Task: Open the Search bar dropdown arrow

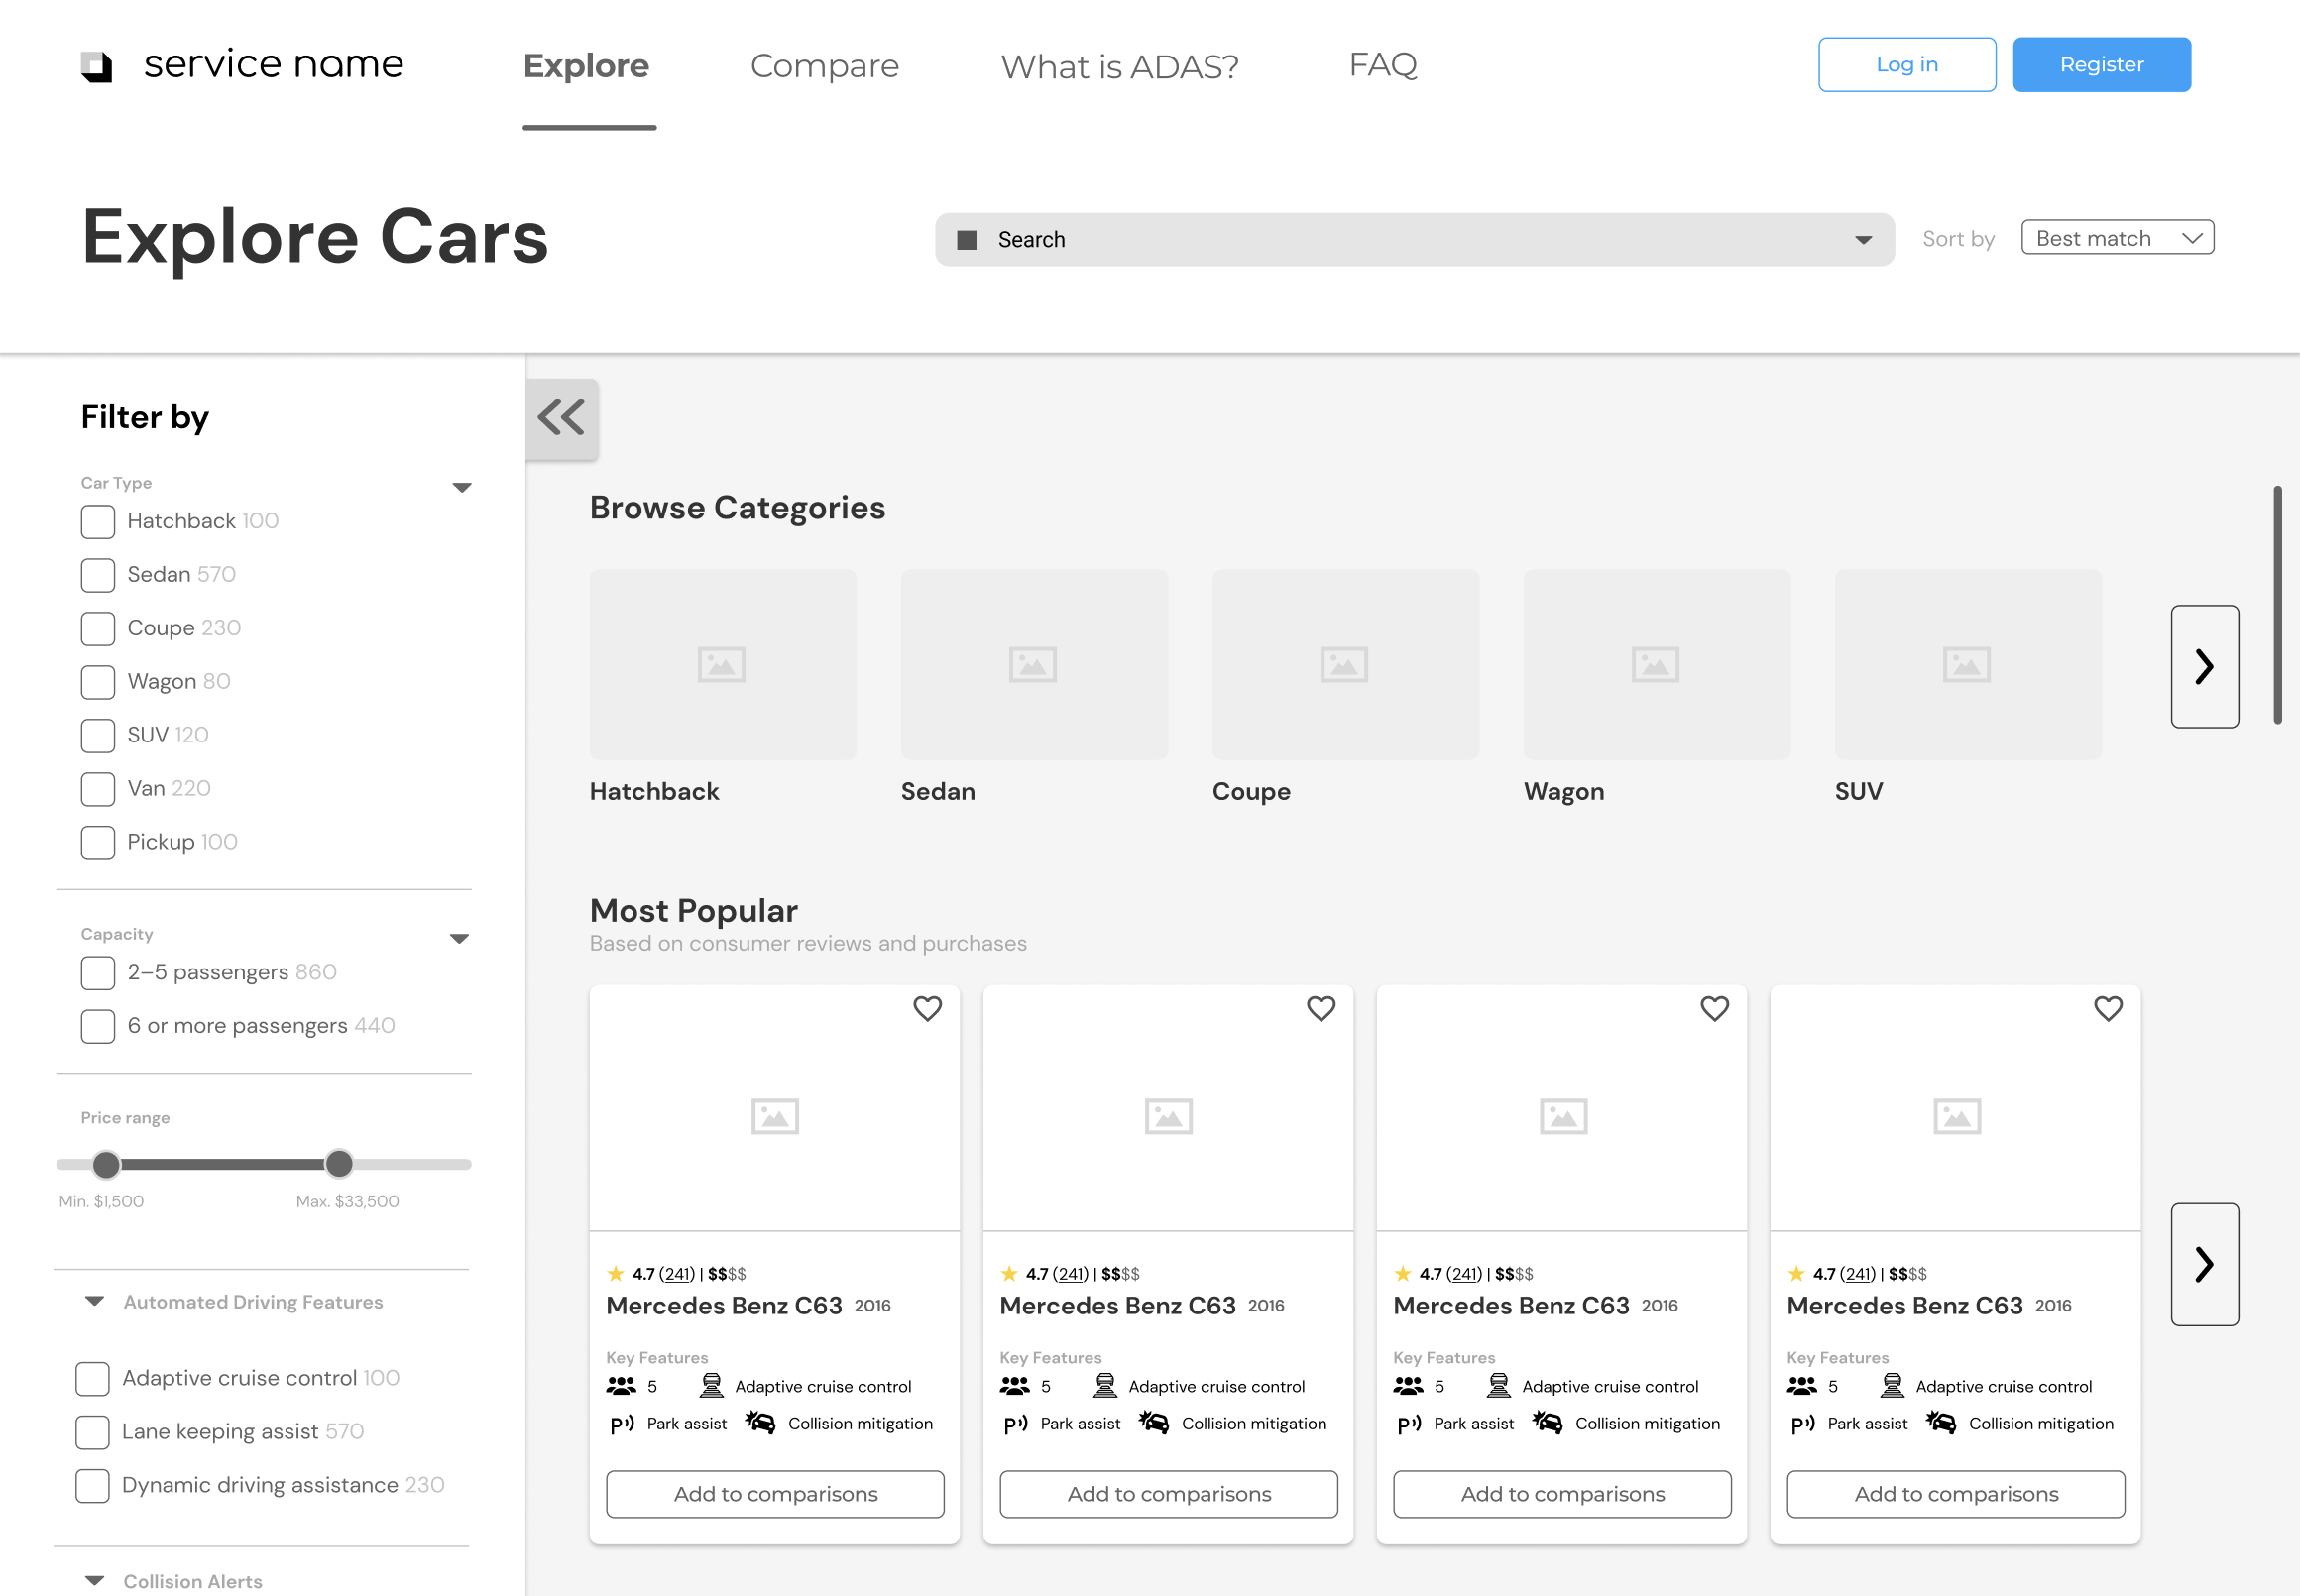Action: [1863, 240]
